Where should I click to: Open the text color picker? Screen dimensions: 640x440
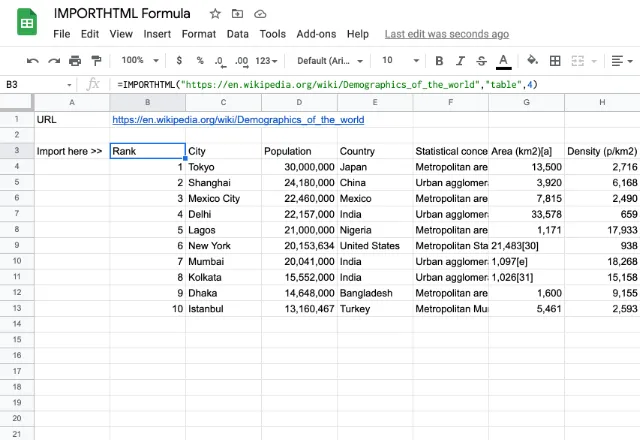point(504,62)
